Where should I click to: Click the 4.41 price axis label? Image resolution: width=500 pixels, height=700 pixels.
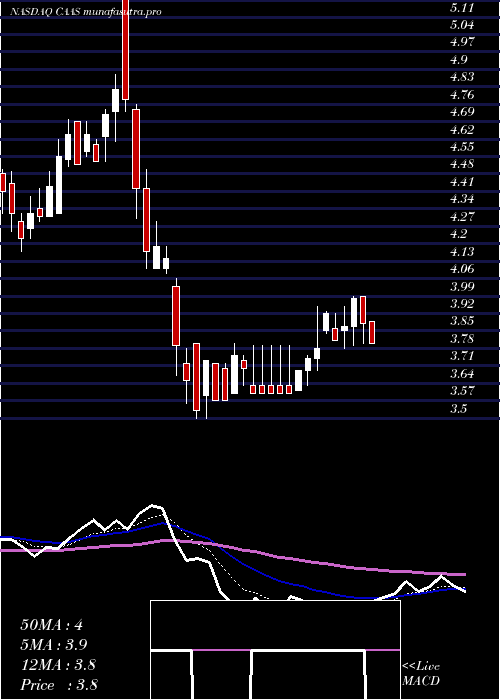pos(462,182)
